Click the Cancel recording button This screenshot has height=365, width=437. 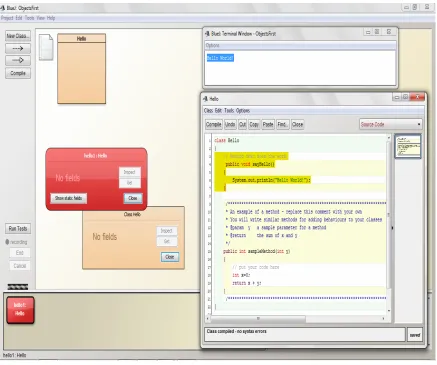pyautogui.click(x=20, y=266)
